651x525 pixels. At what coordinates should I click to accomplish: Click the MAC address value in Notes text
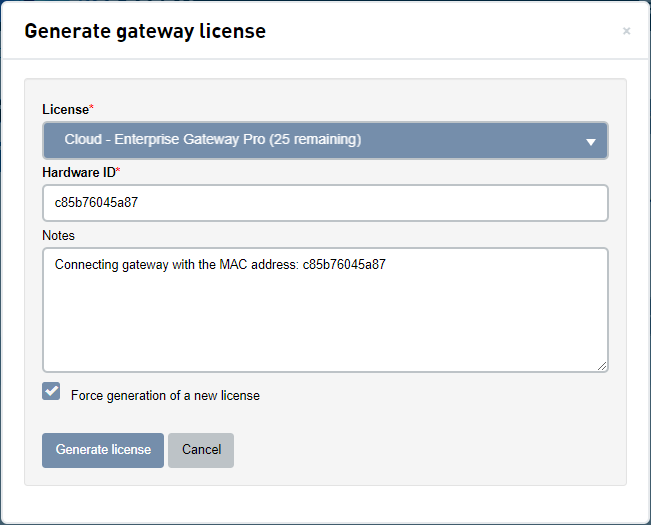click(x=344, y=264)
